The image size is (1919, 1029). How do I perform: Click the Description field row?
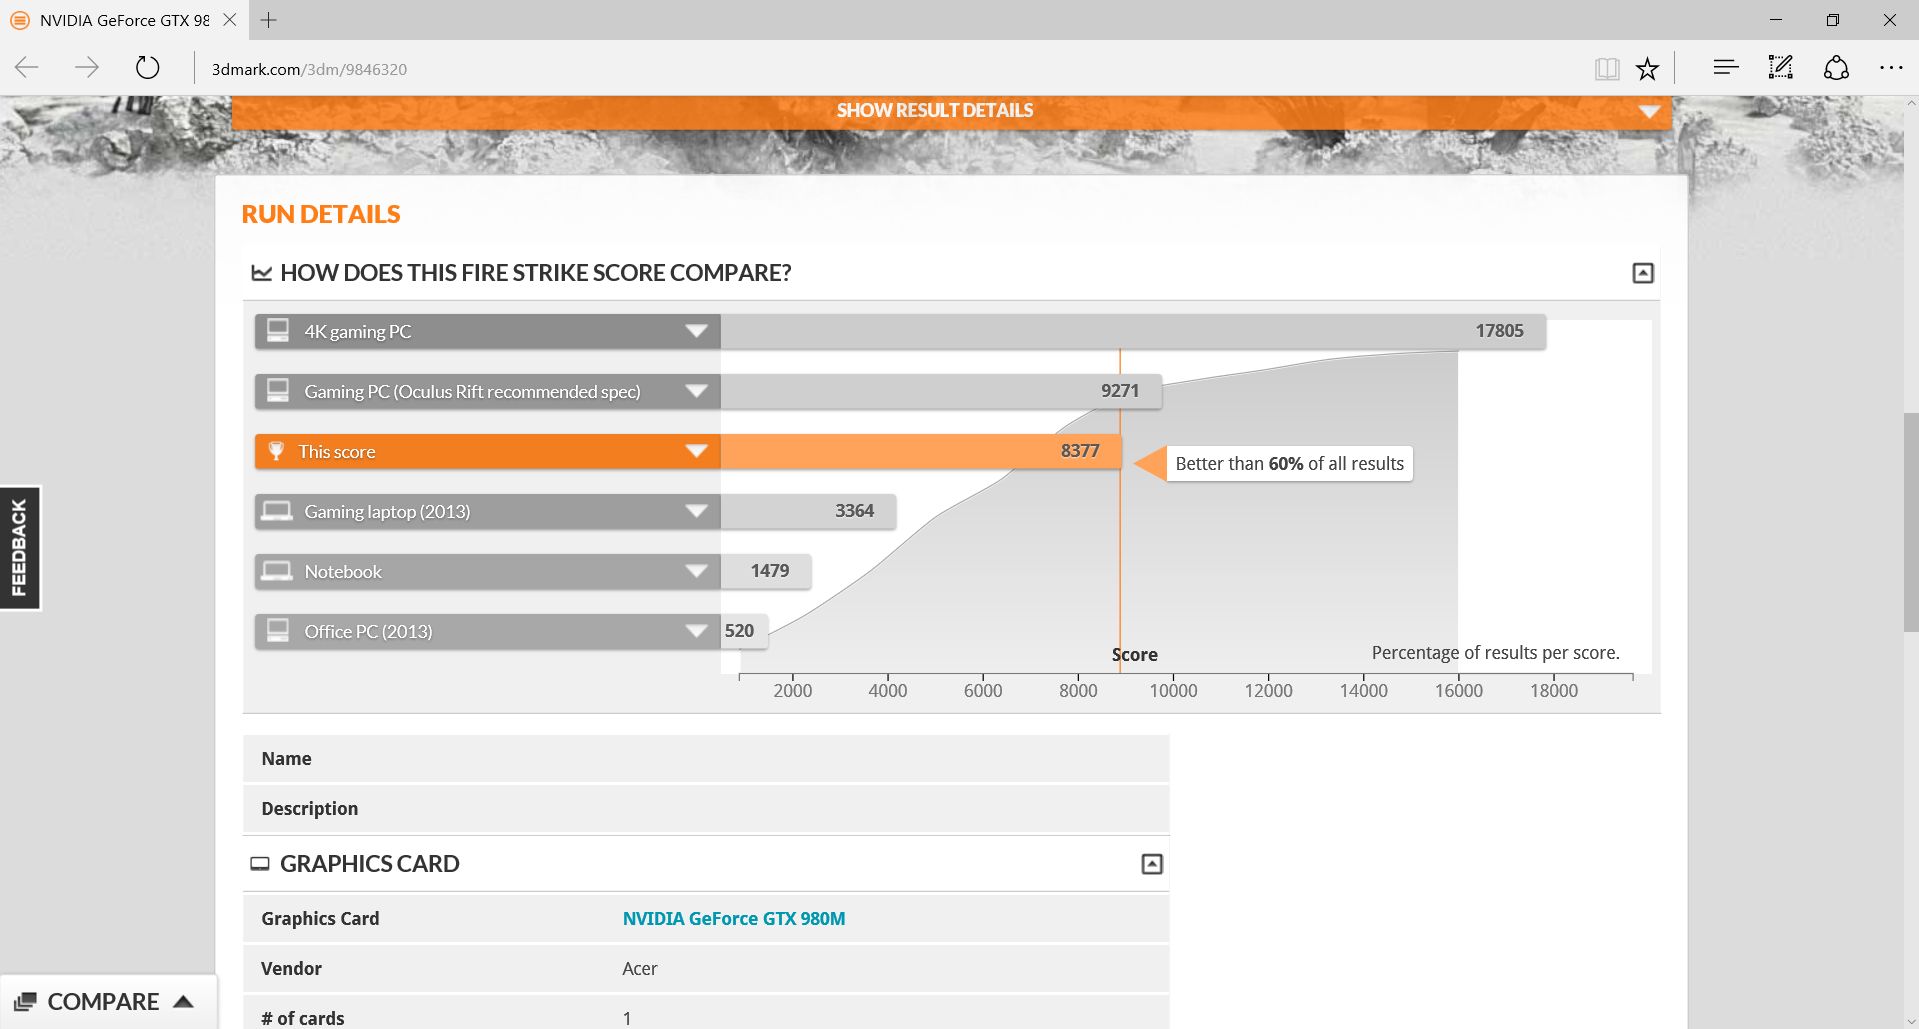[706, 809]
